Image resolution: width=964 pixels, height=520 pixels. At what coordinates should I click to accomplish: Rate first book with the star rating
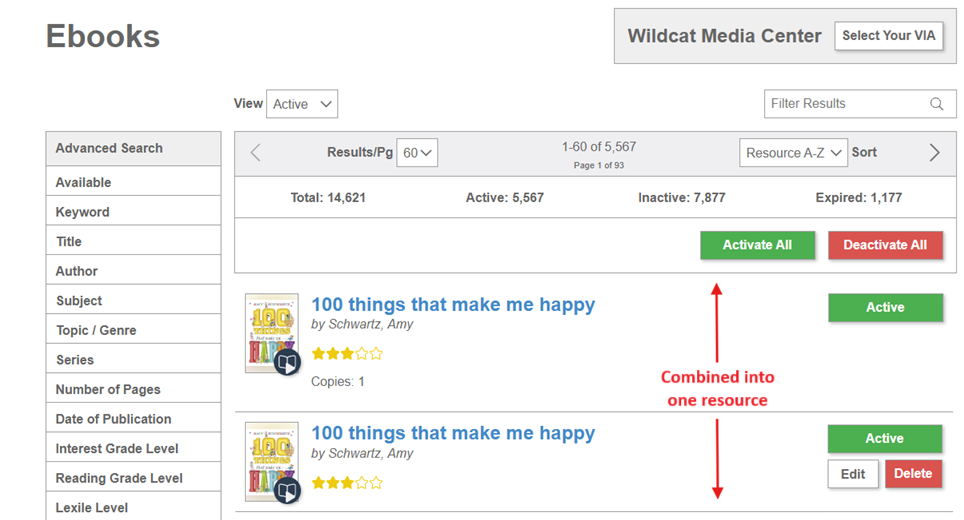pyautogui.click(x=347, y=353)
